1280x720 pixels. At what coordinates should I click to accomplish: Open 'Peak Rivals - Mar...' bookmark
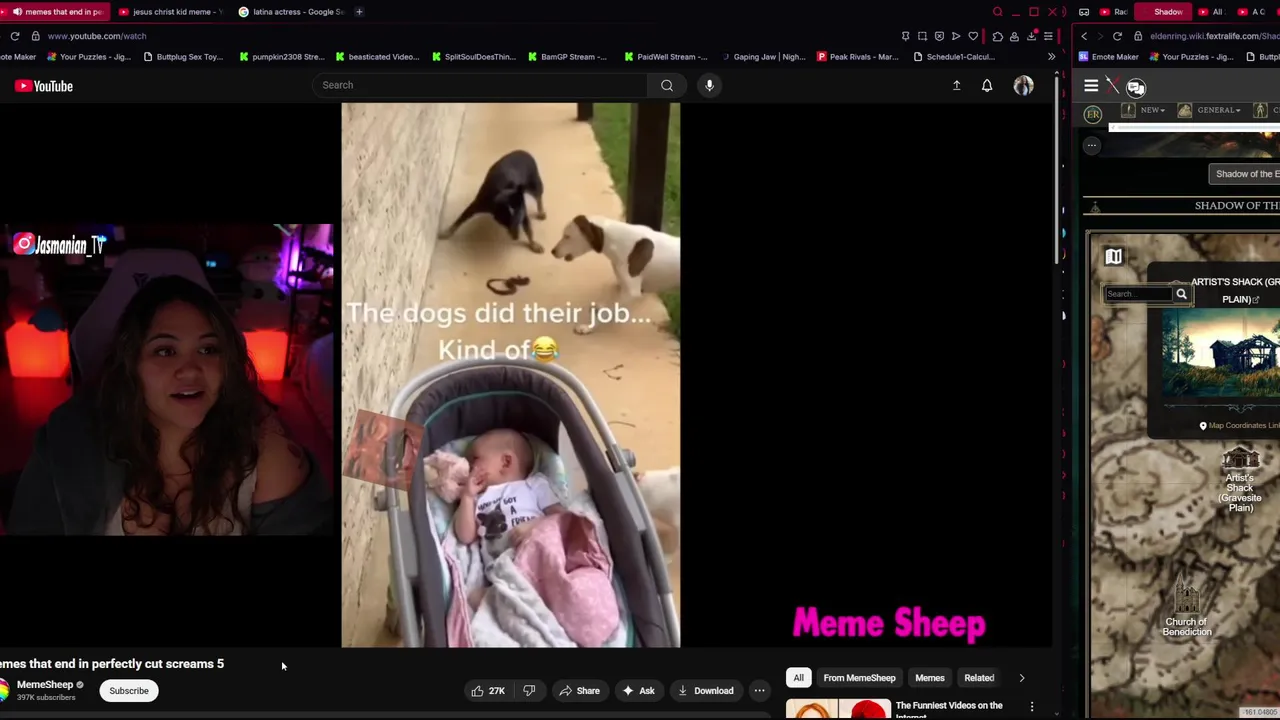coord(858,57)
